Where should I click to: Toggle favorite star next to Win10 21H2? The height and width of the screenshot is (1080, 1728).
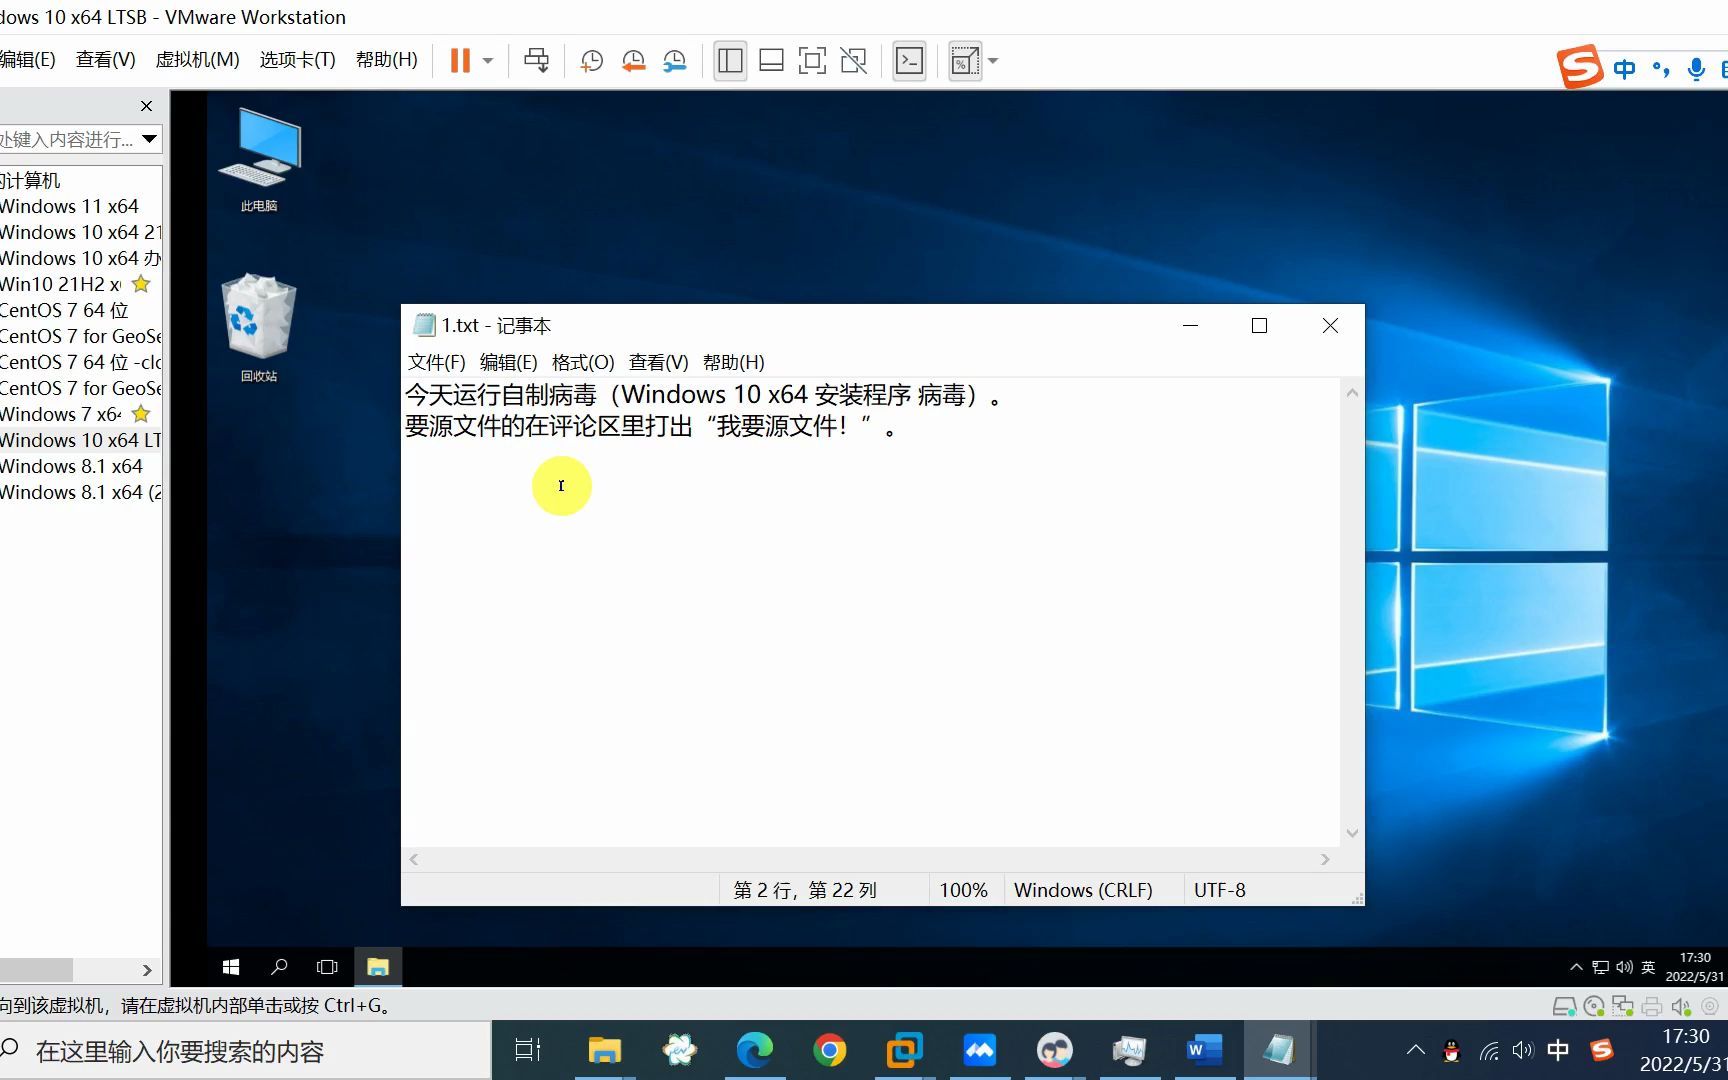(141, 284)
